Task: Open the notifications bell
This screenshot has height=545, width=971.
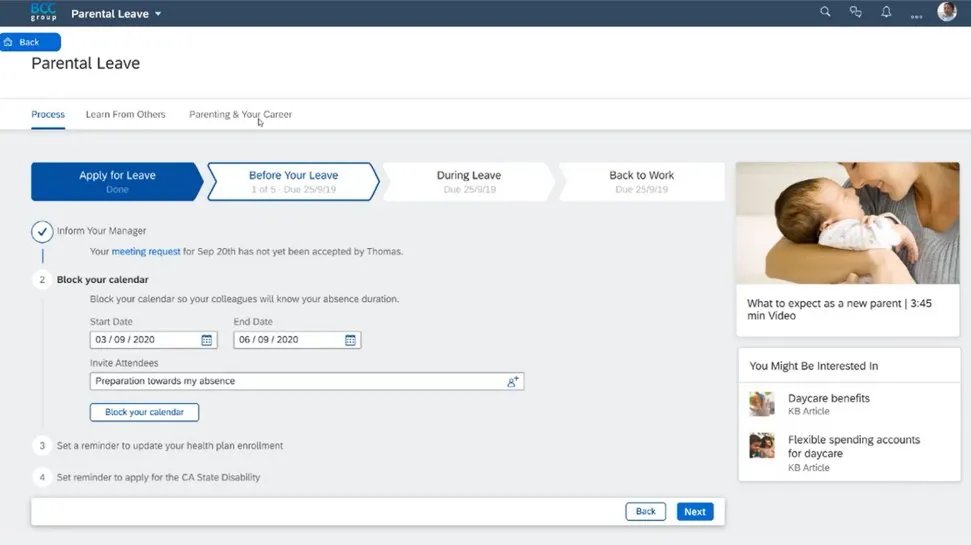Action: pos(886,13)
